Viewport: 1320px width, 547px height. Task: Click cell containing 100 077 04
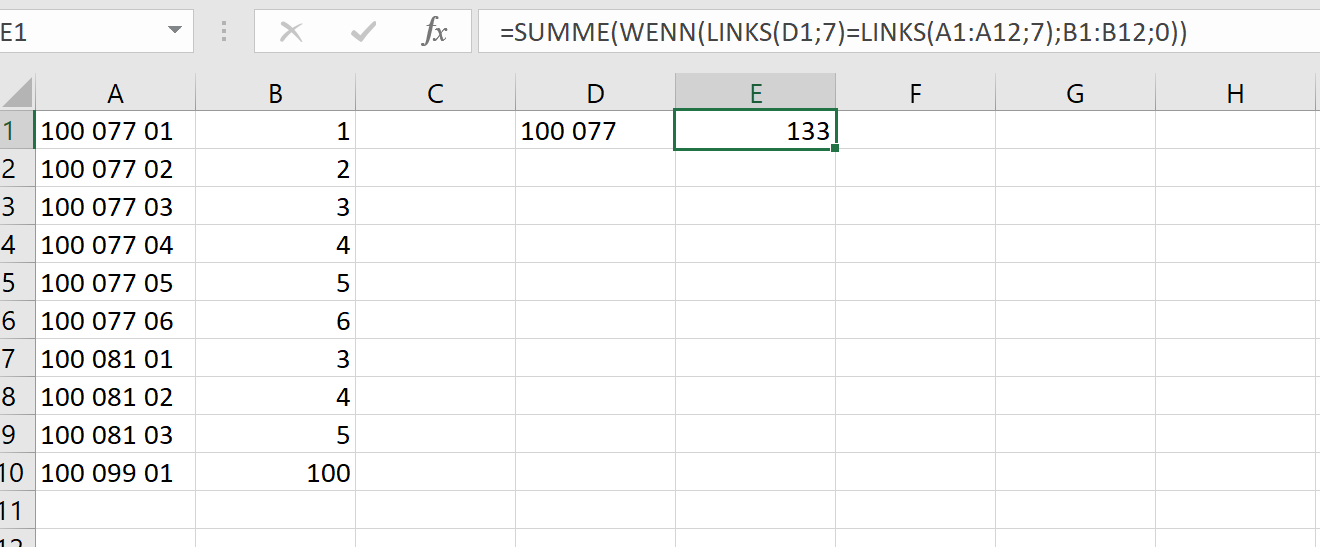tap(116, 245)
